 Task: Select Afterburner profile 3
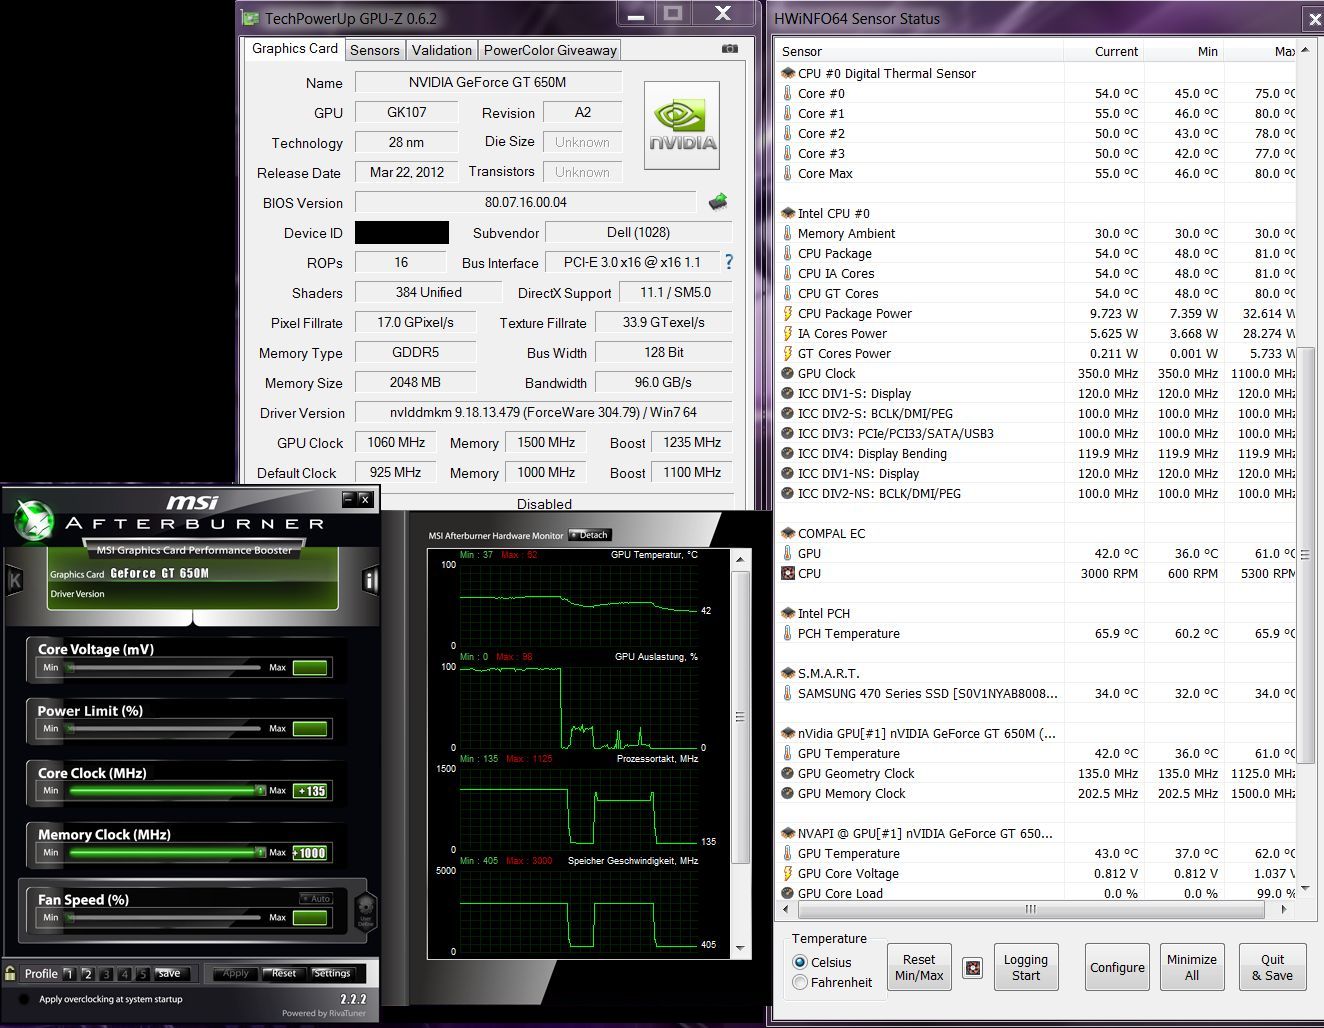point(106,974)
